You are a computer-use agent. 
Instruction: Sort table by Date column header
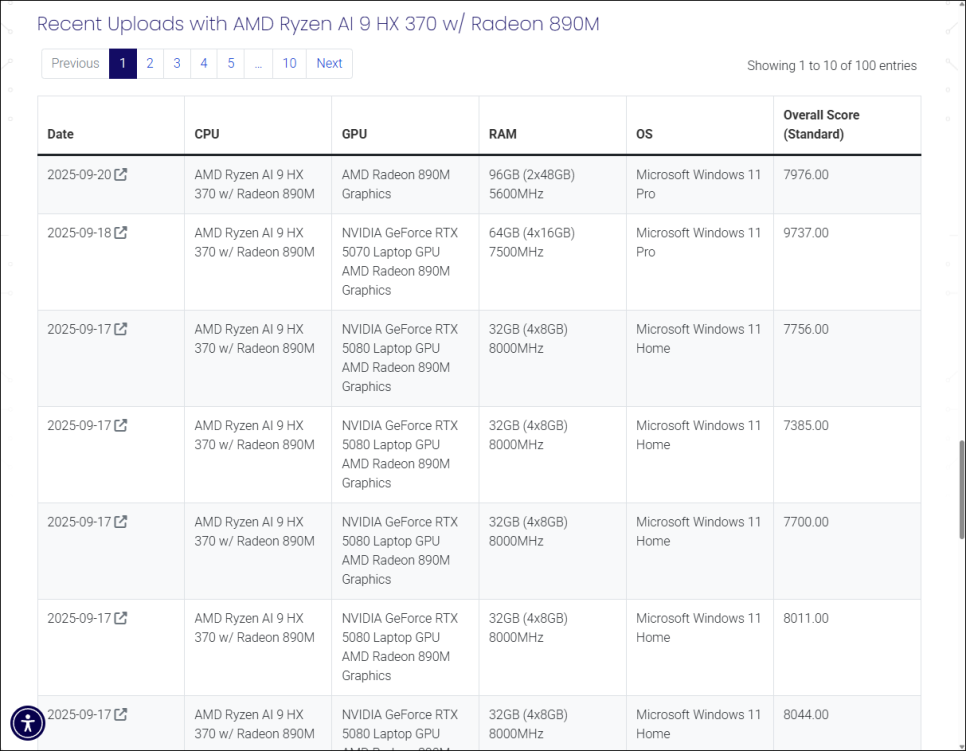pos(61,134)
